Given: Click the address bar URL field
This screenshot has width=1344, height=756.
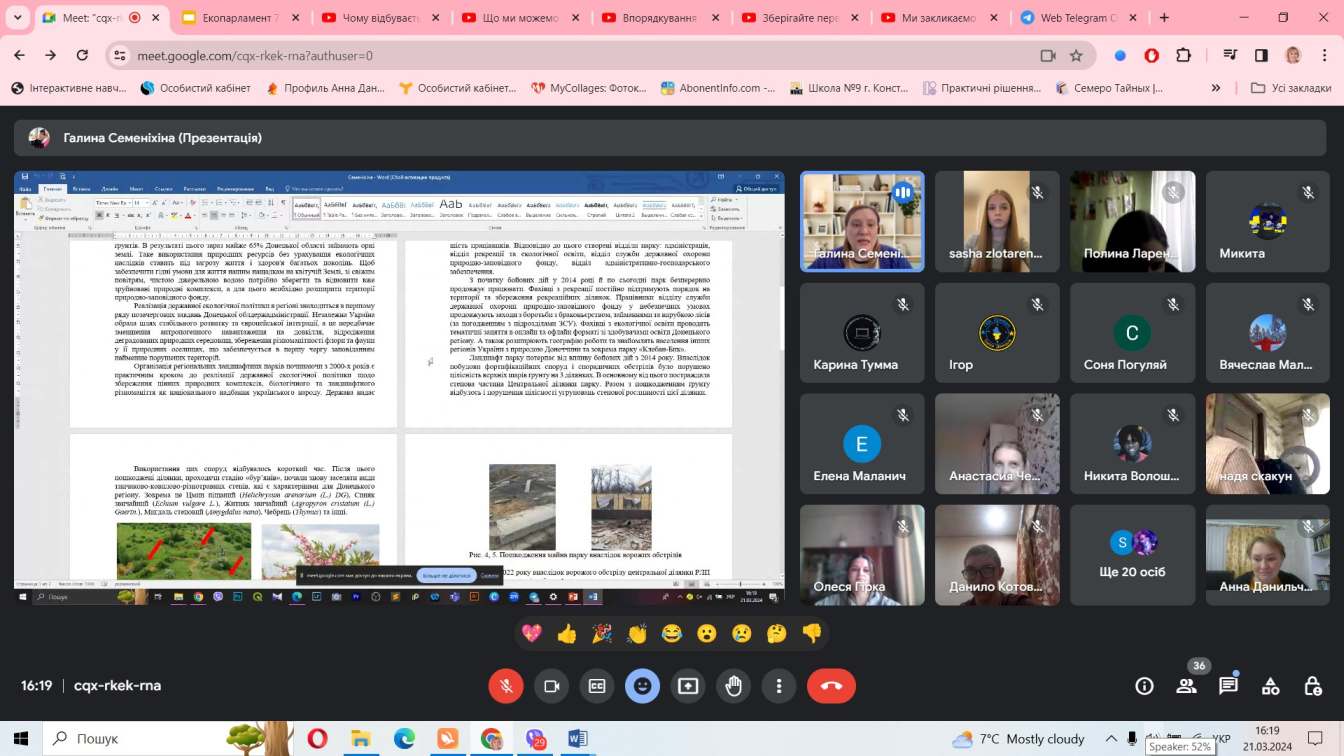Looking at the screenshot, I should click(x=580, y=56).
